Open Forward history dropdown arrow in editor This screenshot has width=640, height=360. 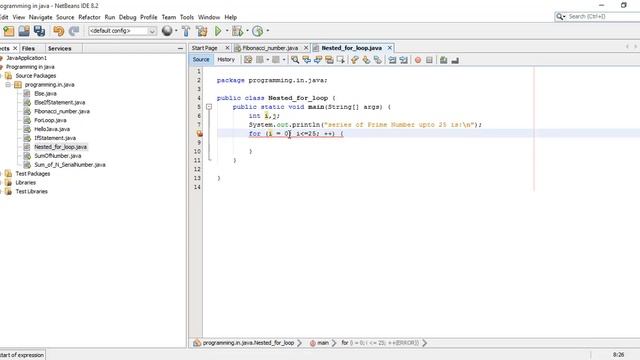tap(284, 60)
